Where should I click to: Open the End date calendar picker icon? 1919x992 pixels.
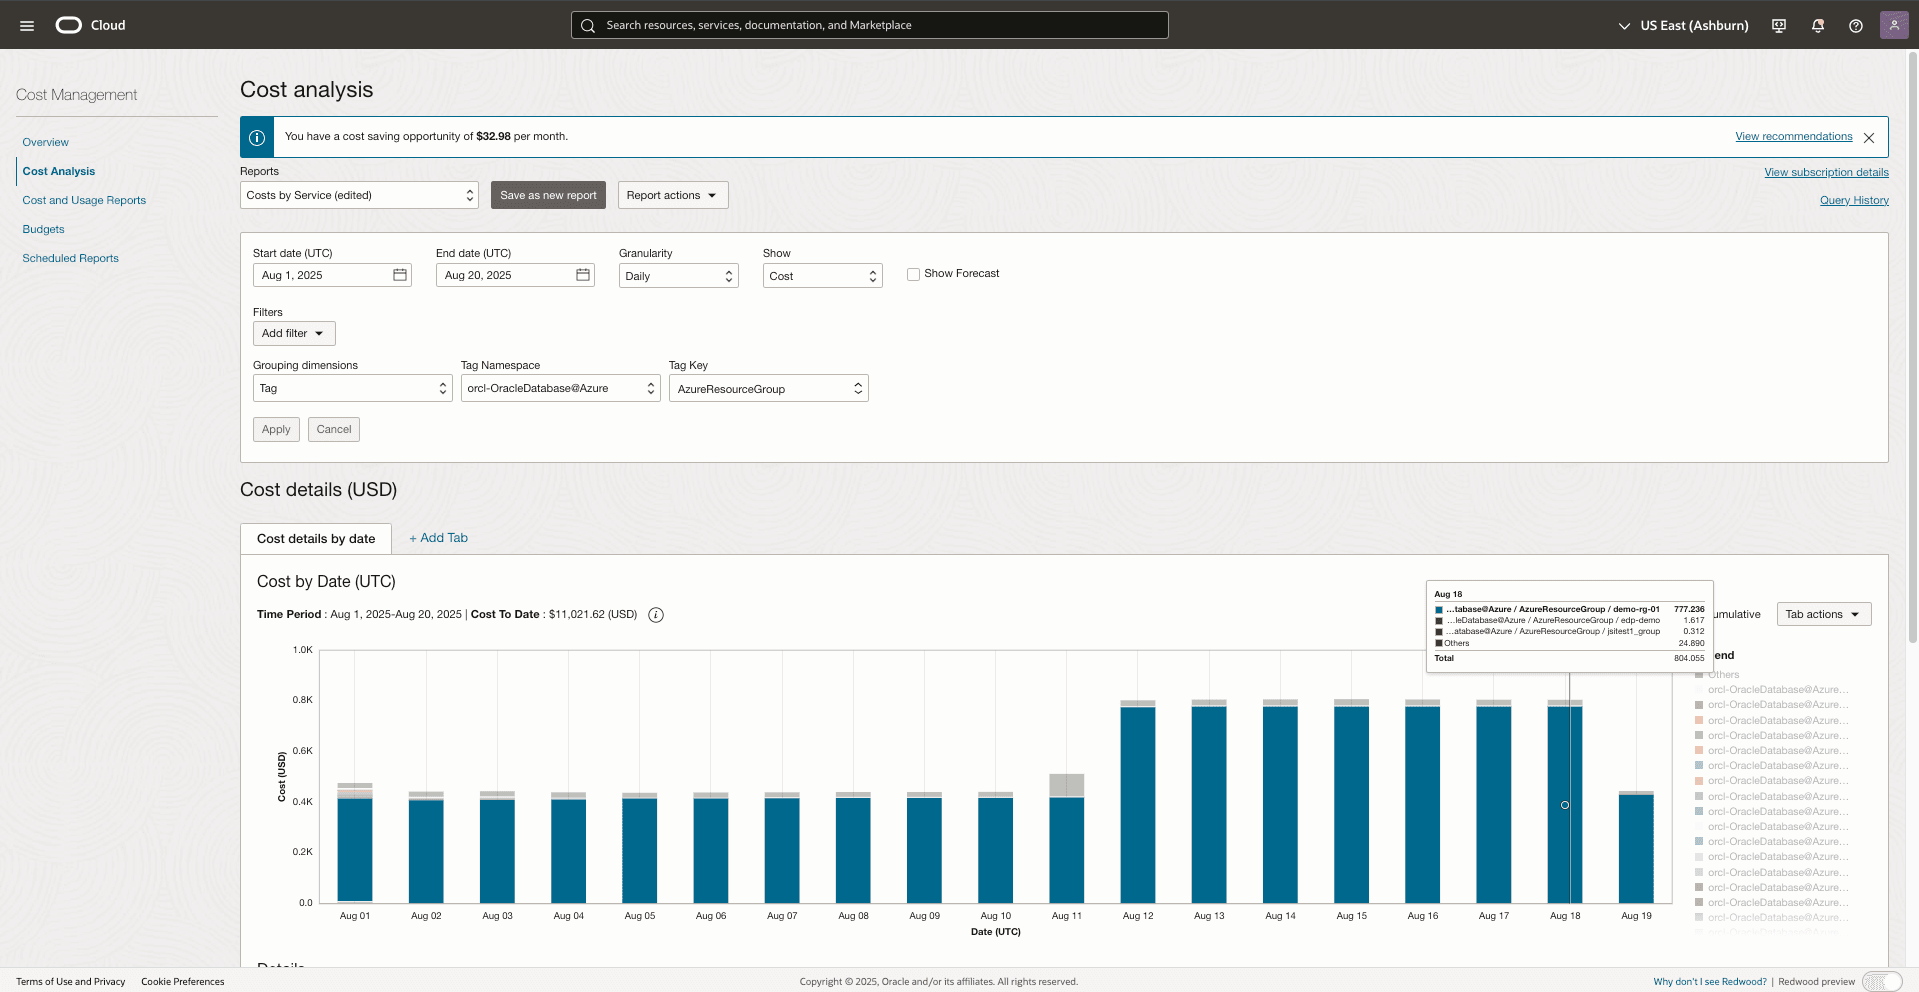(x=583, y=275)
